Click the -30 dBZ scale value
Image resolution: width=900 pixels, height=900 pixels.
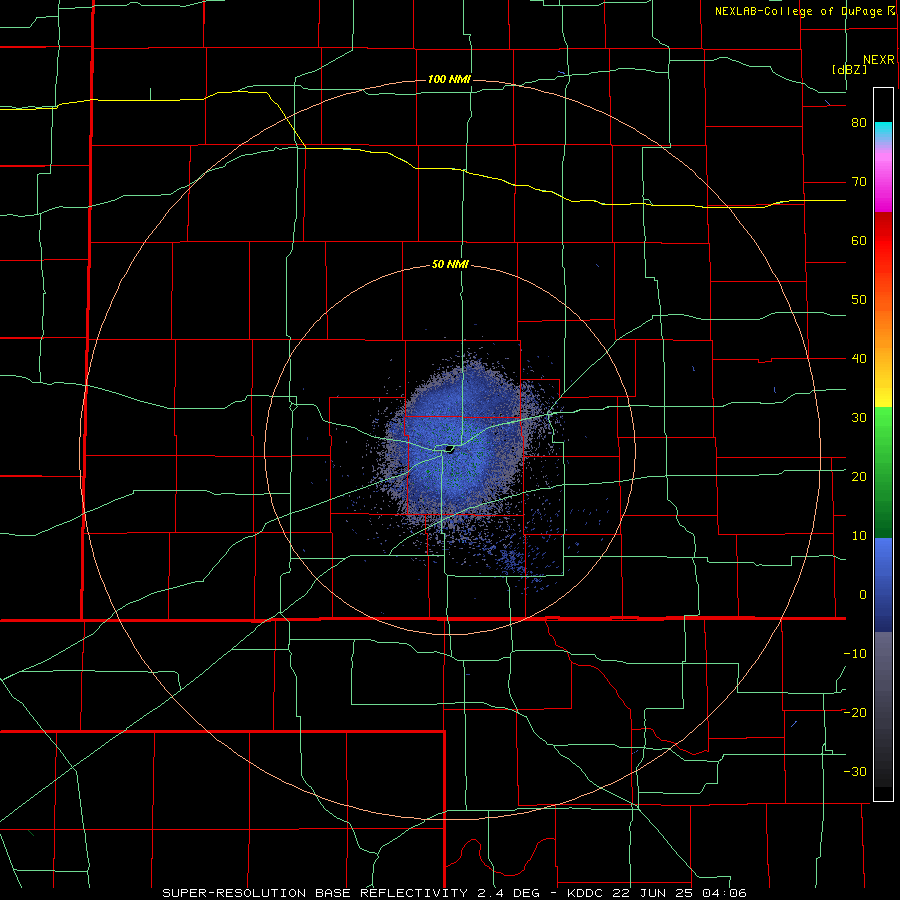855,771
